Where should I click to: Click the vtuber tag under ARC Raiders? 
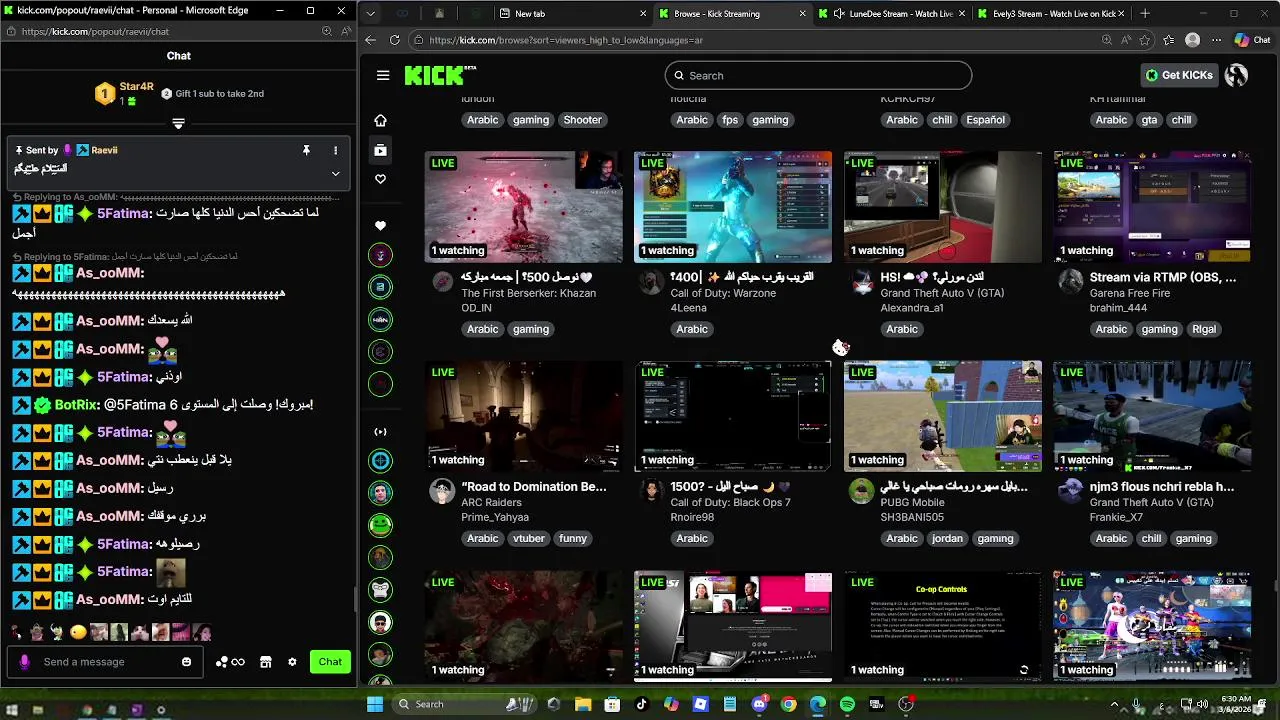(x=530, y=538)
